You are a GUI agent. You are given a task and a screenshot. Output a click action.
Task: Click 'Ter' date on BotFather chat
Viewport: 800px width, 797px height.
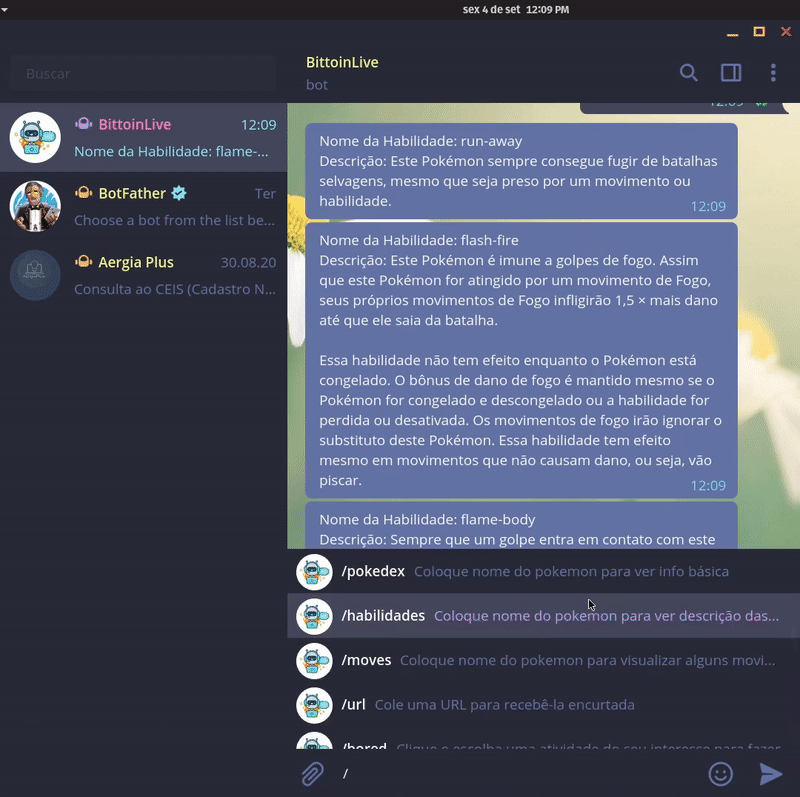265,193
